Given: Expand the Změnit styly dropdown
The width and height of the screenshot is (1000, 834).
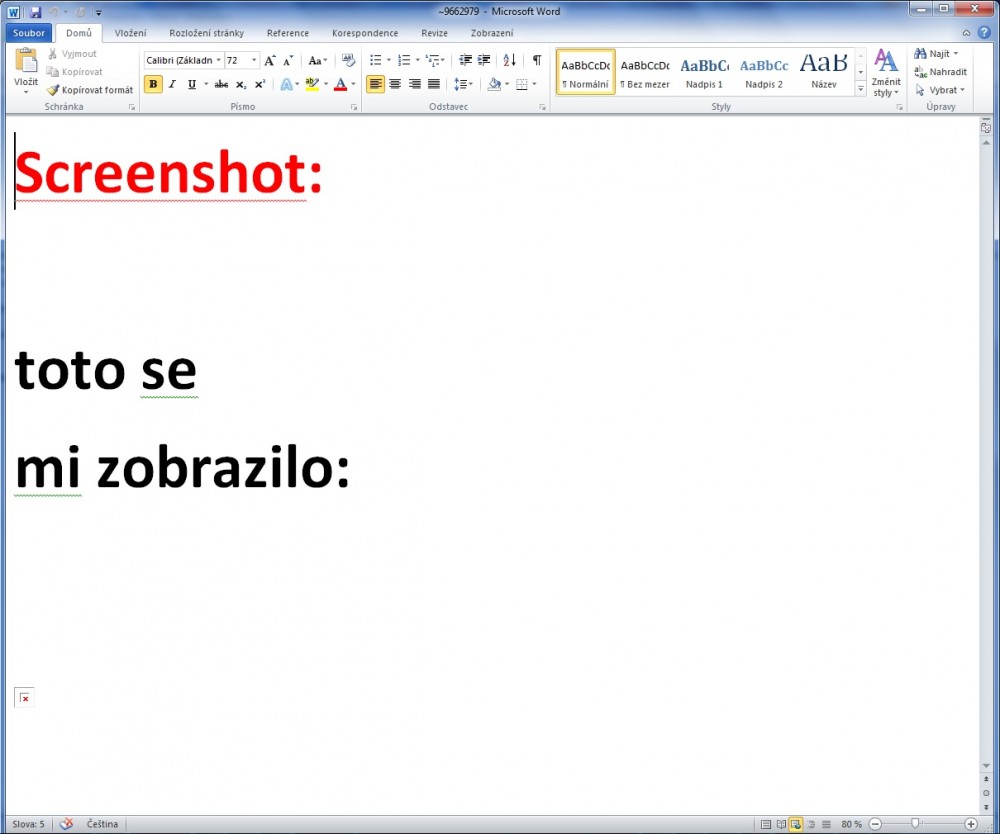Looking at the screenshot, I should [x=886, y=75].
